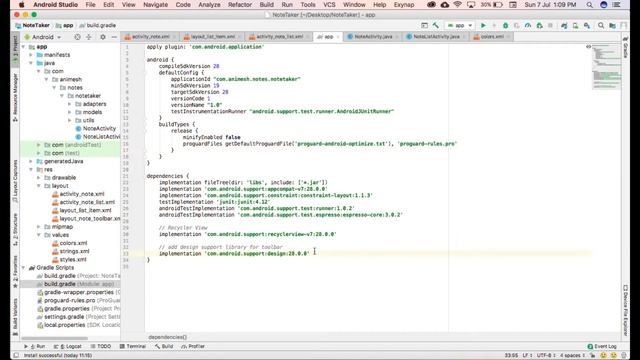
Task: Select activity_note_list.xml in the tree
Action: (x=84, y=202)
